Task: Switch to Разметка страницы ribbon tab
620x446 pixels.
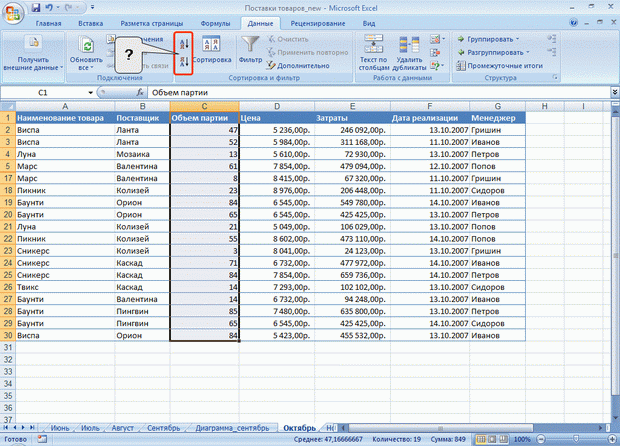Action: 152,23
